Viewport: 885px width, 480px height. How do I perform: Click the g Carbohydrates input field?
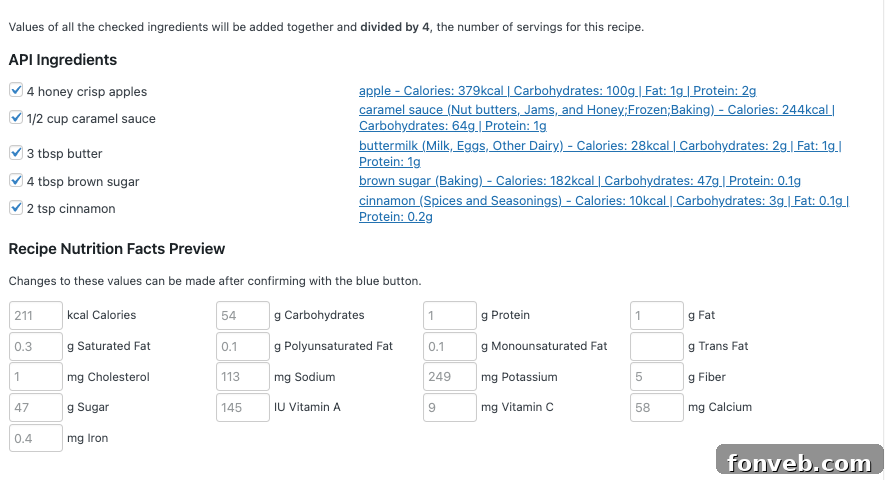point(243,315)
